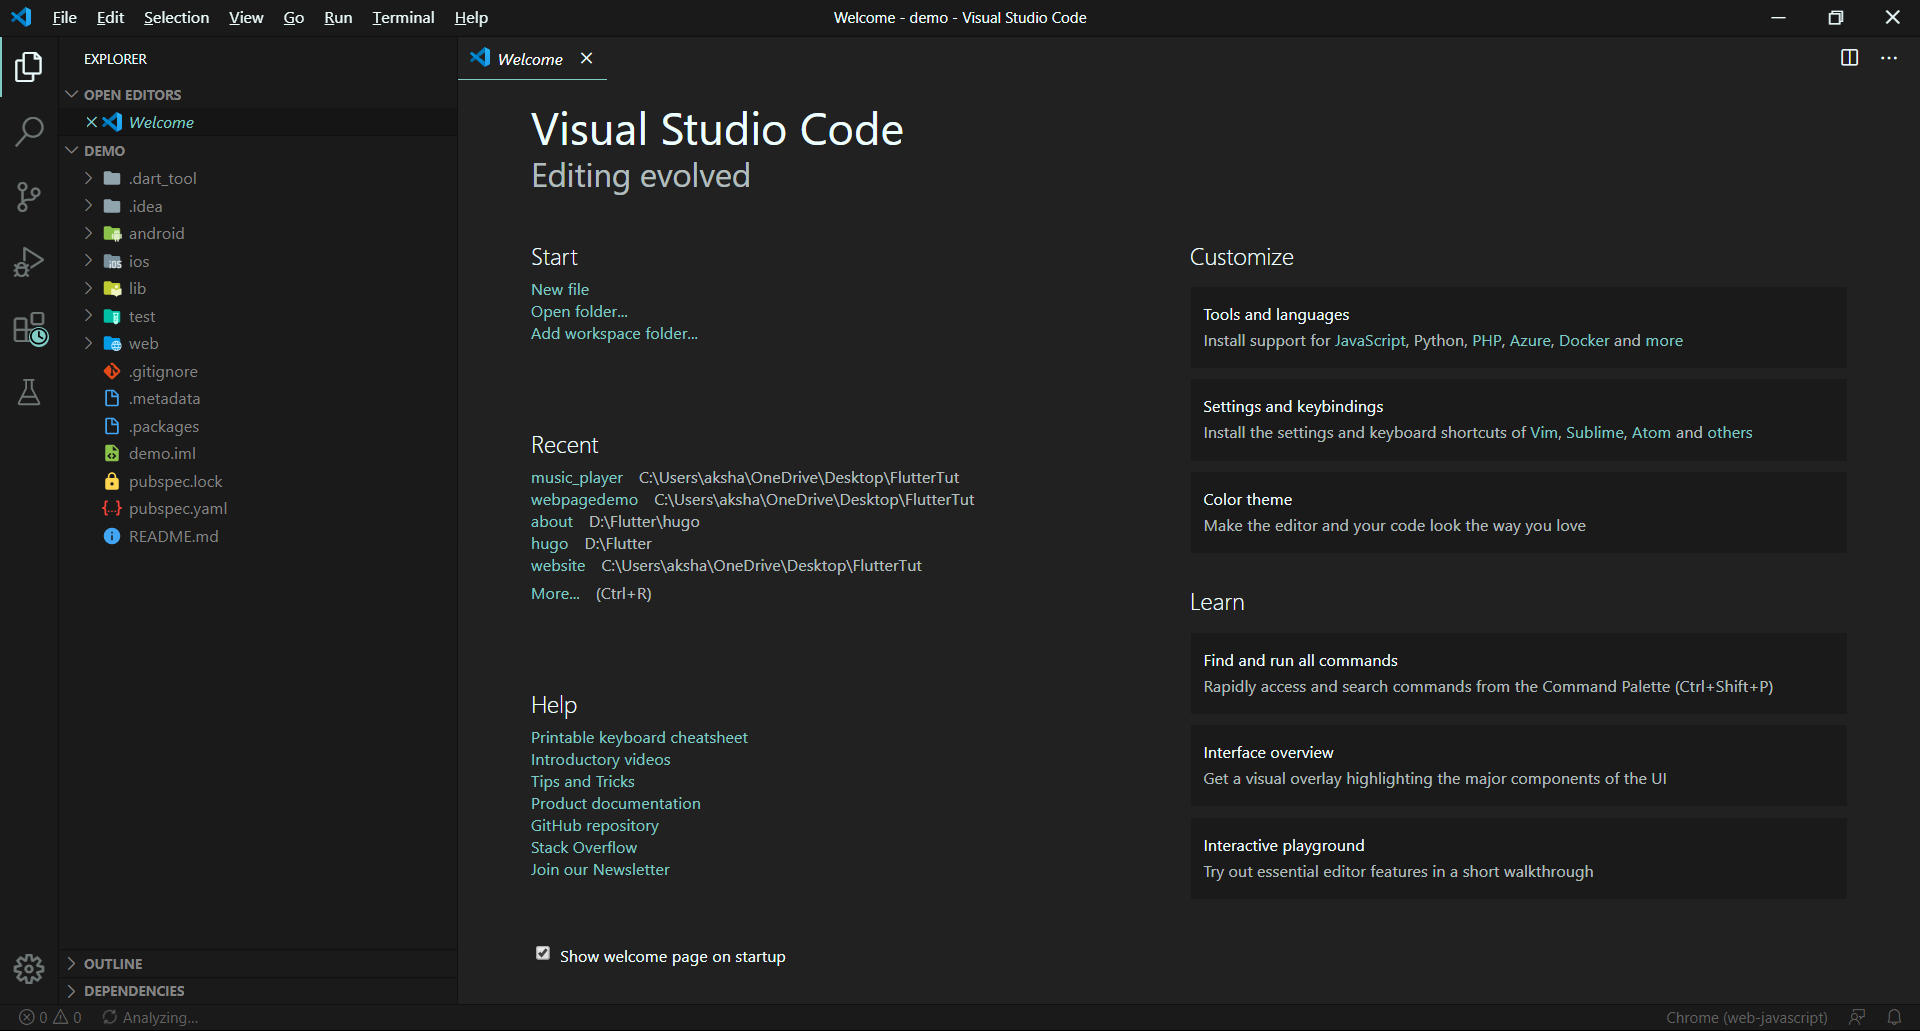This screenshot has width=1920, height=1031.
Task: Click Chrome (web-javascript) device selector
Action: pos(1747,1017)
